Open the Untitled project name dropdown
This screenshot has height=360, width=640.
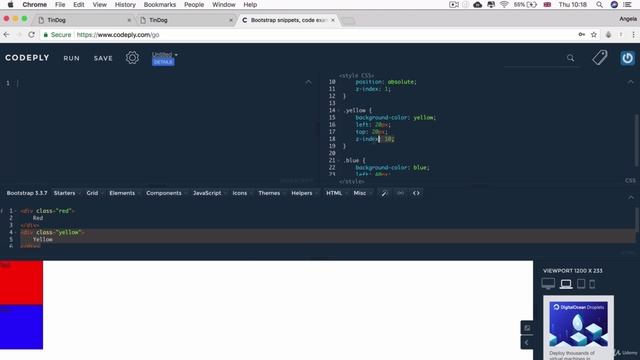coord(165,54)
